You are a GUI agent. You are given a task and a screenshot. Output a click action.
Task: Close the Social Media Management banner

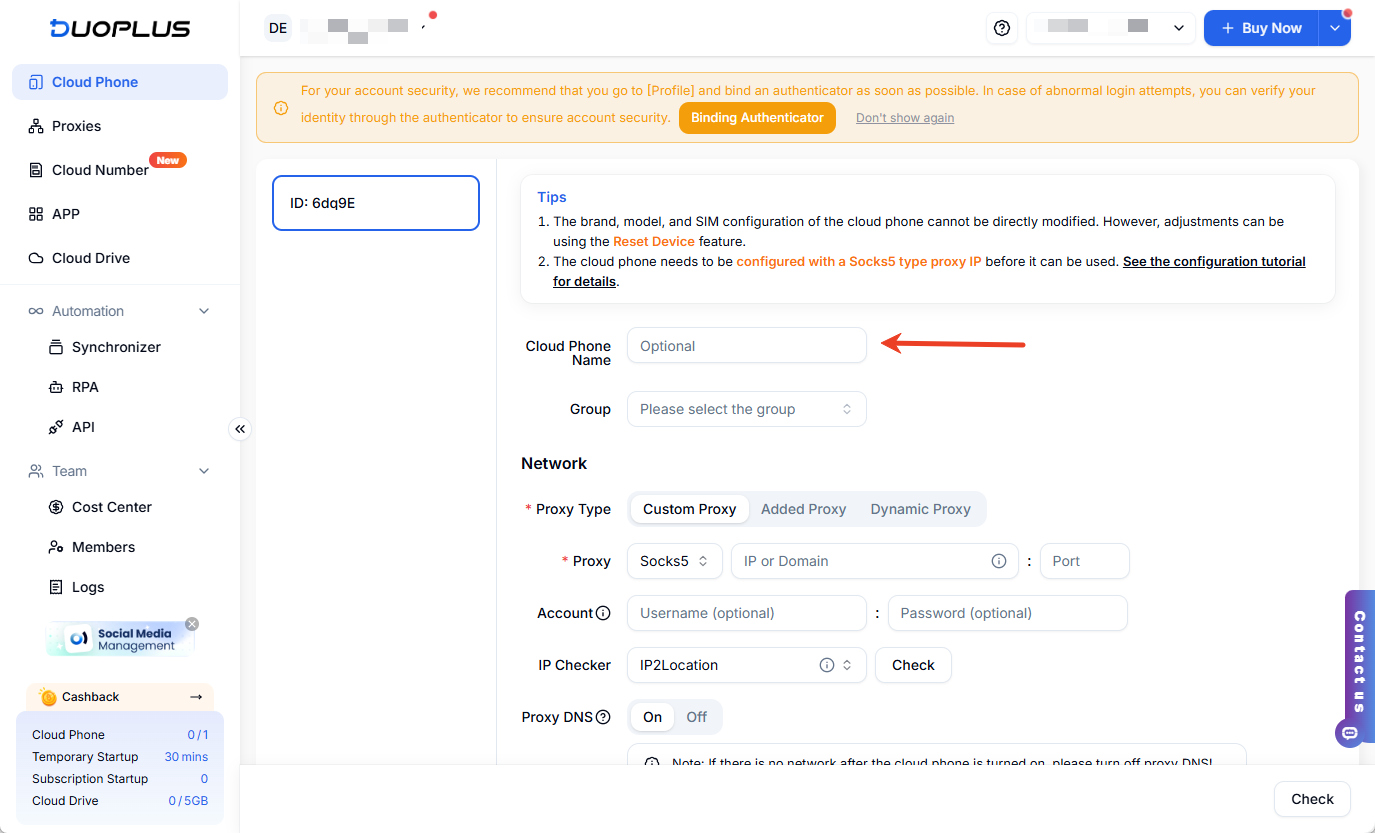coord(192,624)
